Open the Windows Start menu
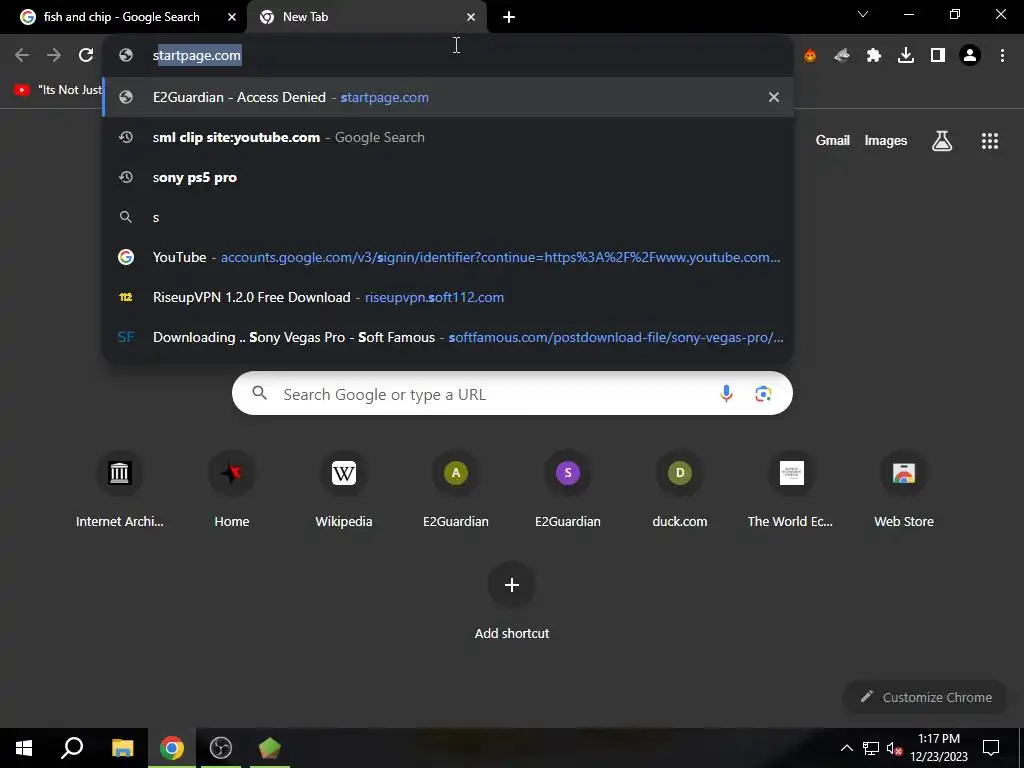Image resolution: width=1024 pixels, height=768 pixels. [x=24, y=748]
